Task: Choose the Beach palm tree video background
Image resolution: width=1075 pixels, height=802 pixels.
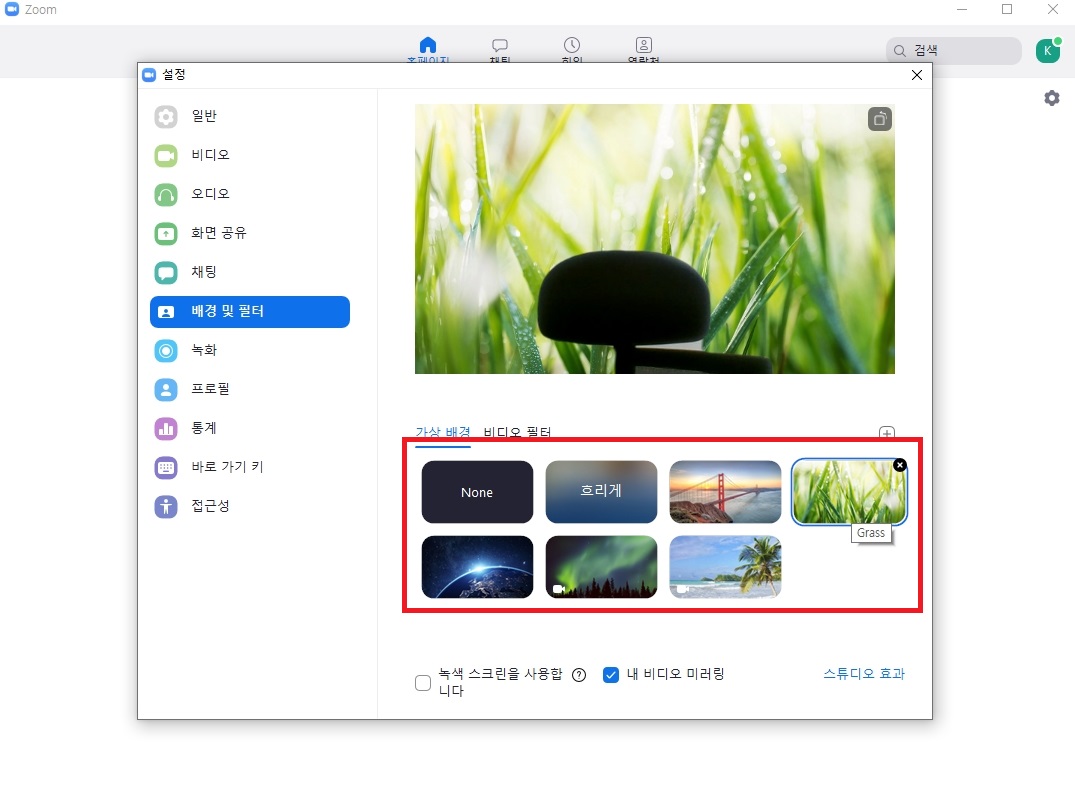Action: click(x=725, y=567)
